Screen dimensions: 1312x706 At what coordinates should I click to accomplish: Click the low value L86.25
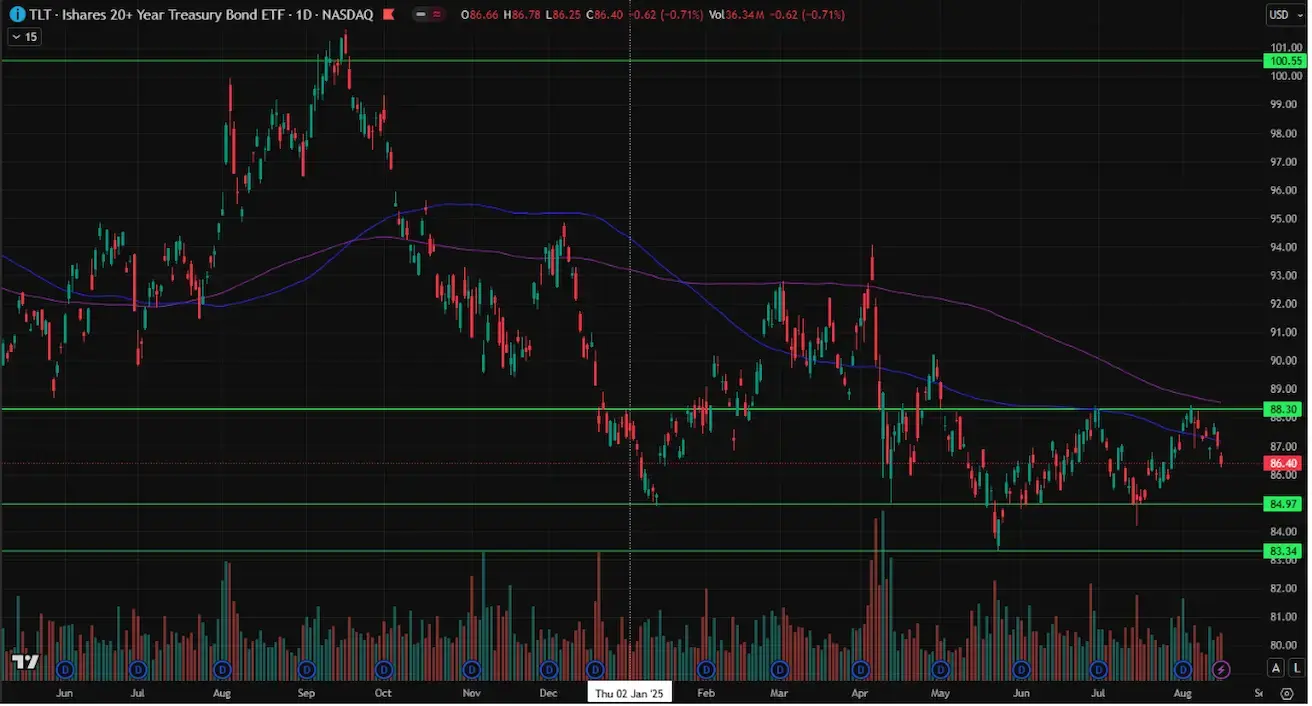click(x=565, y=15)
